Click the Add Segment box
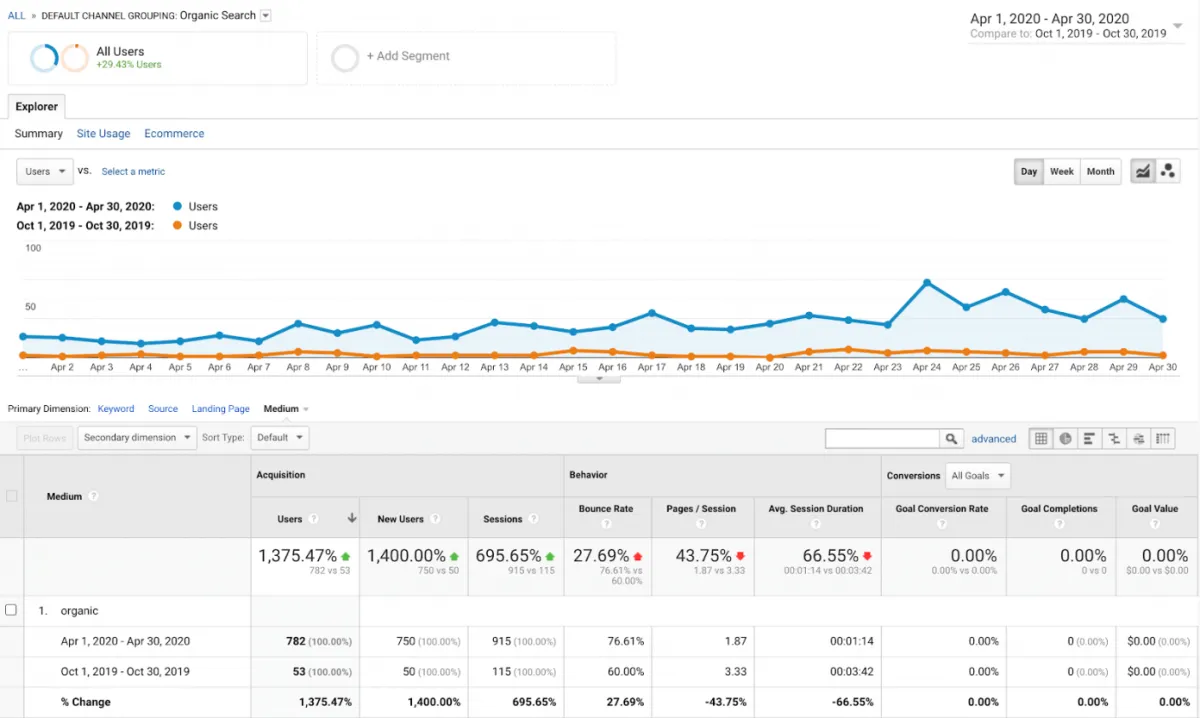 [x=466, y=57]
